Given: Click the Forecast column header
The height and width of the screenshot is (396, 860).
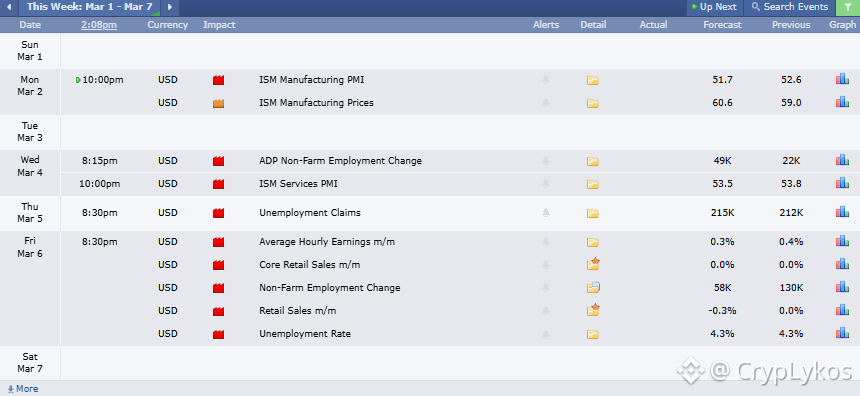Looking at the screenshot, I should click(x=722, y=25).
